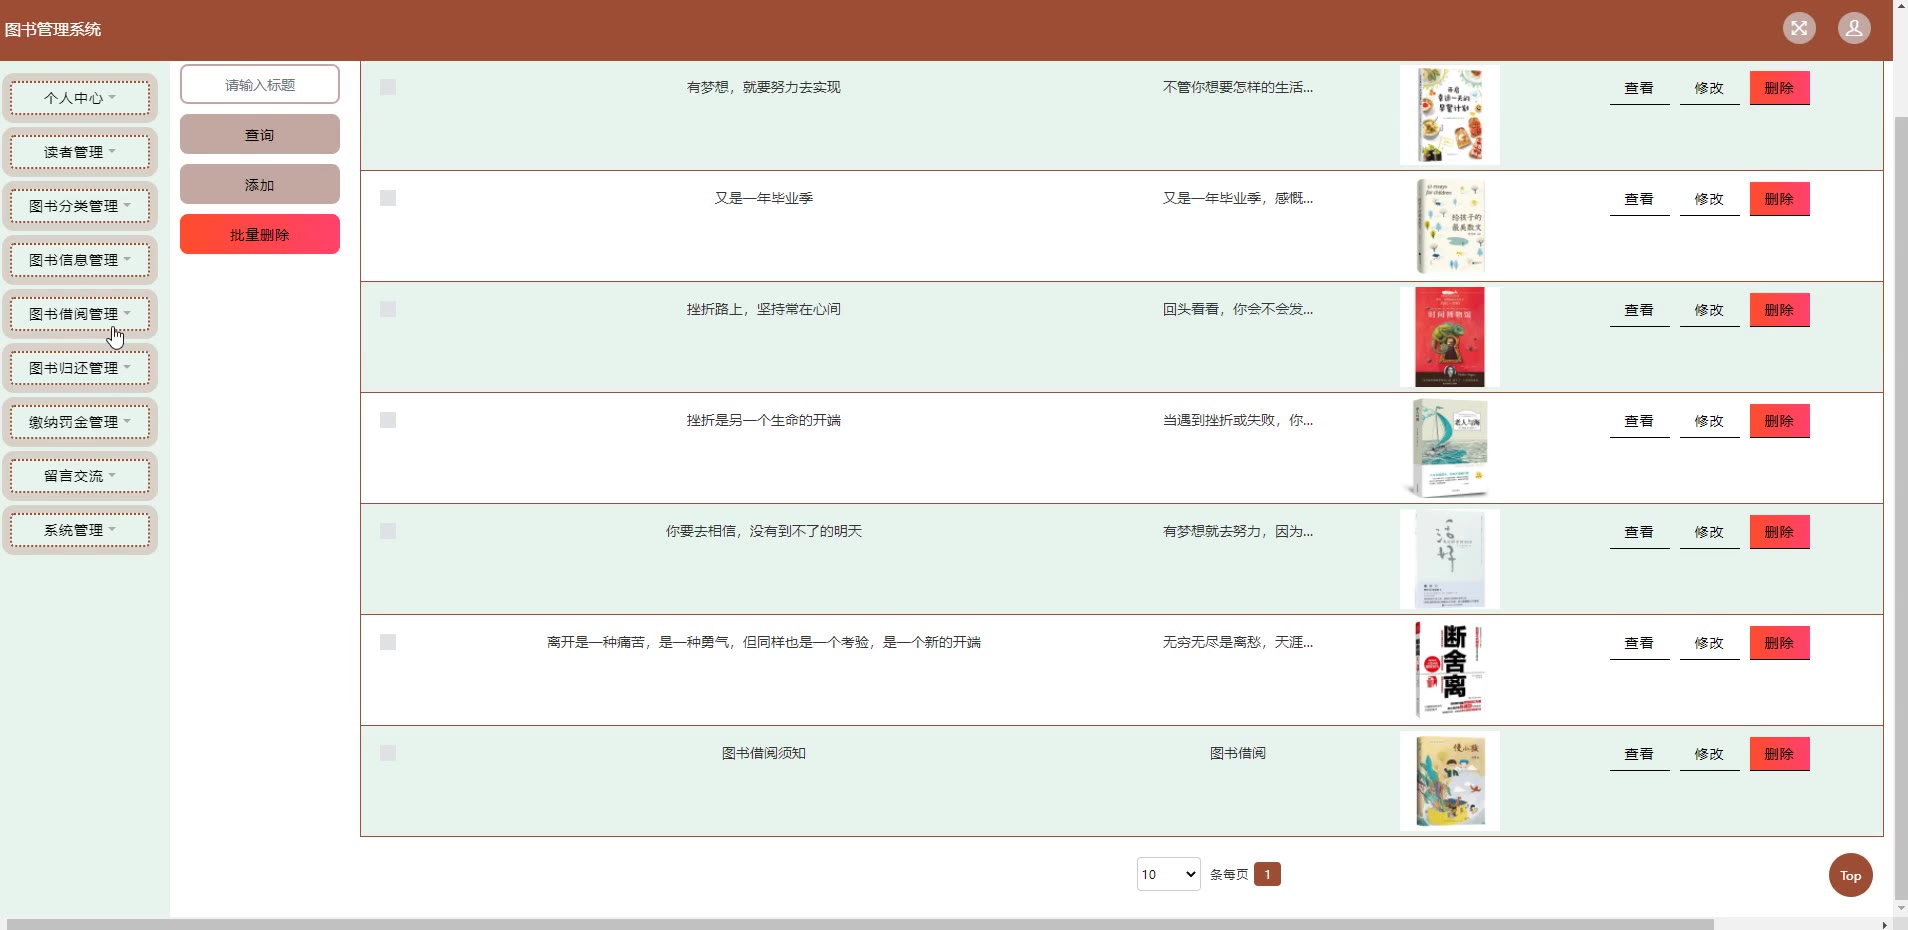Edit the 图书借阅须知 entry
1908x930 pixels.
1709,754
